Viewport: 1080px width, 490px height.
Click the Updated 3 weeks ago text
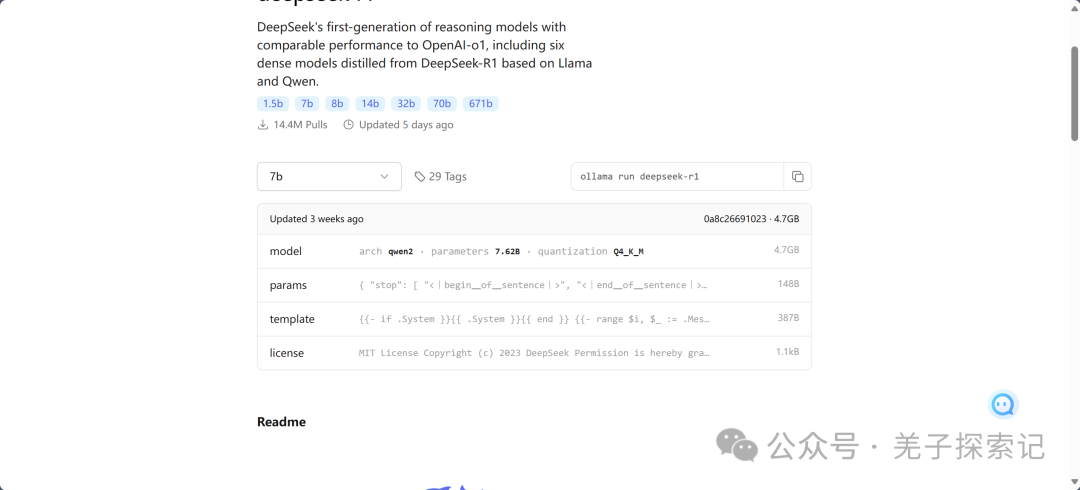[x=316, y=219]
